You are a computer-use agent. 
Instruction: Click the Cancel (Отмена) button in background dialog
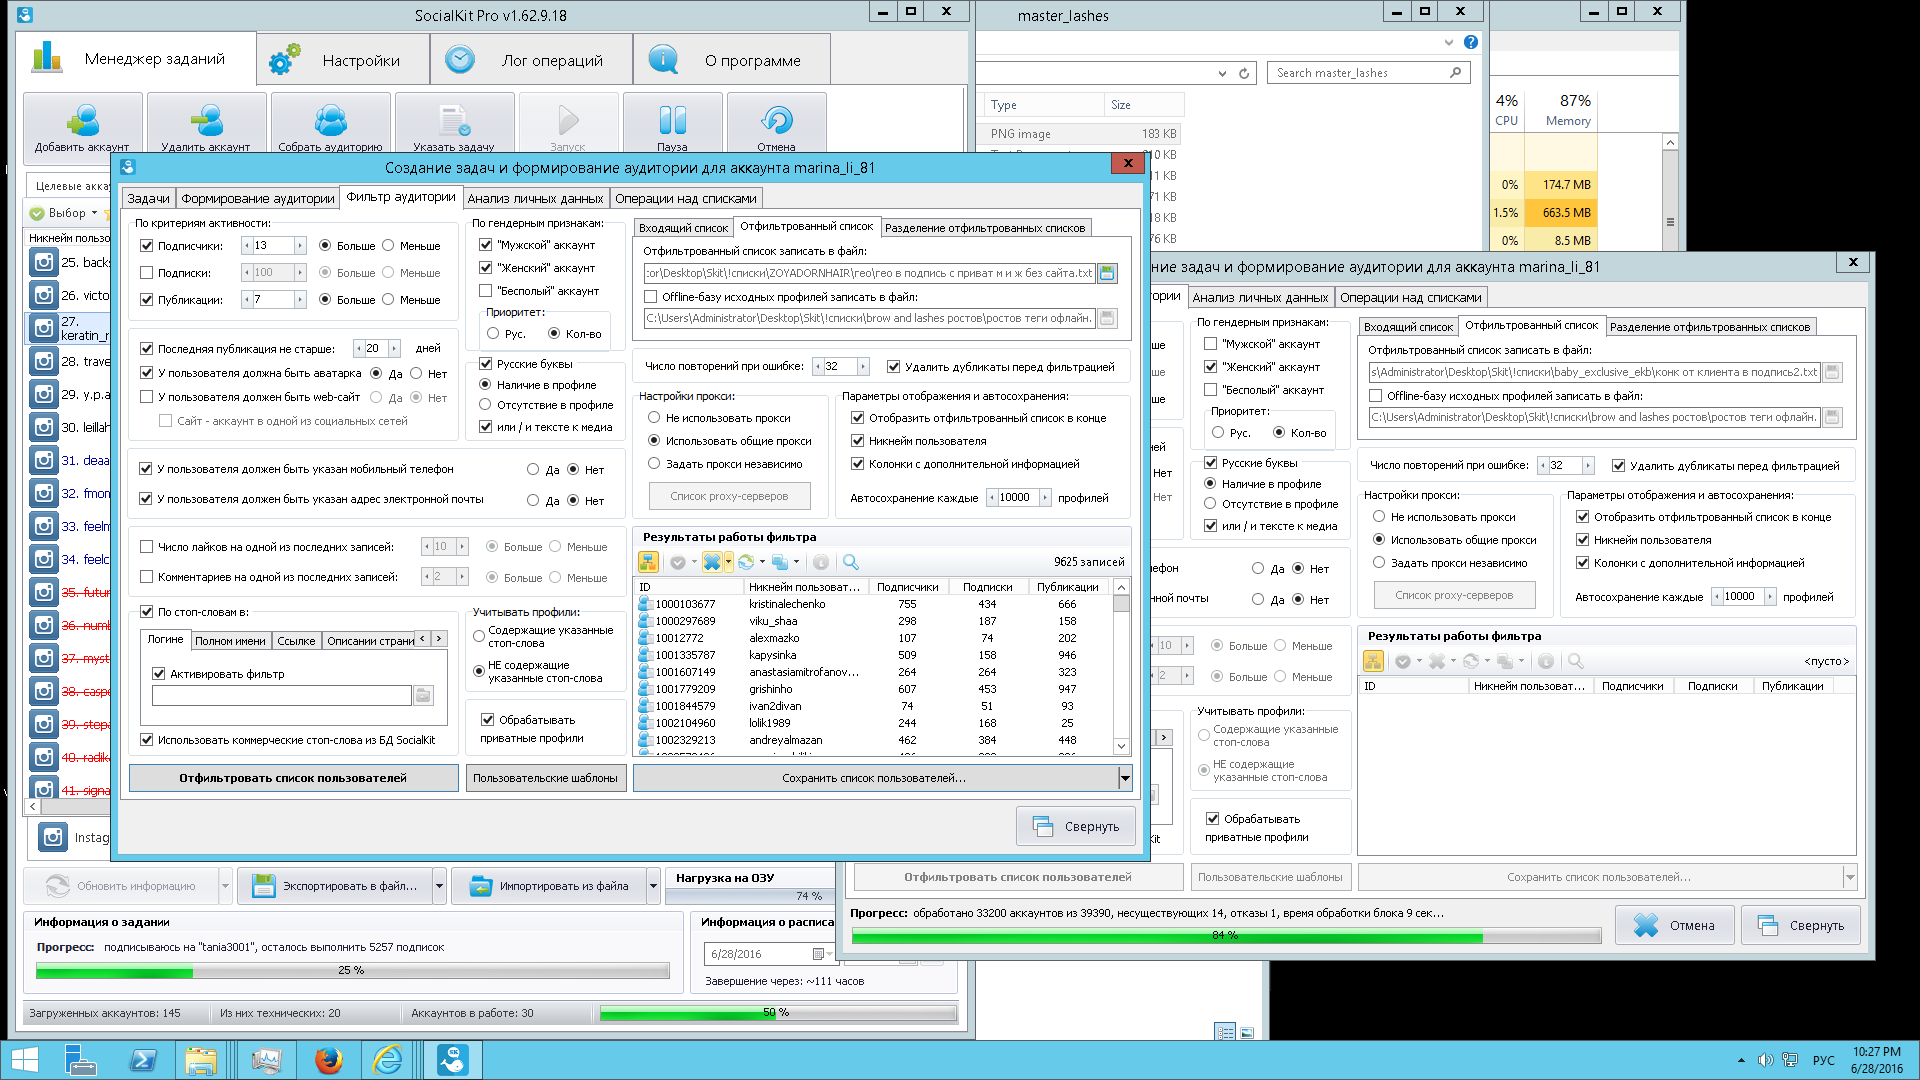click(x=1675, y=926)
